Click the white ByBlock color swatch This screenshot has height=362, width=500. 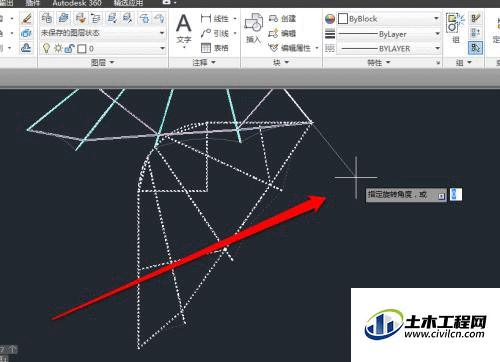(343, 19)
